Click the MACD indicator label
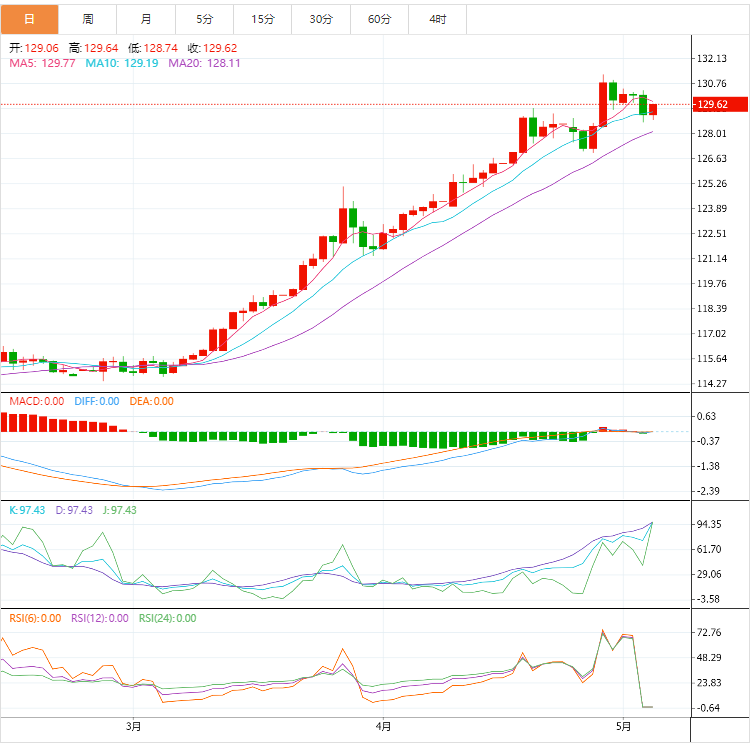The height and width of the screenshot is (750, 756). [36, 401]
